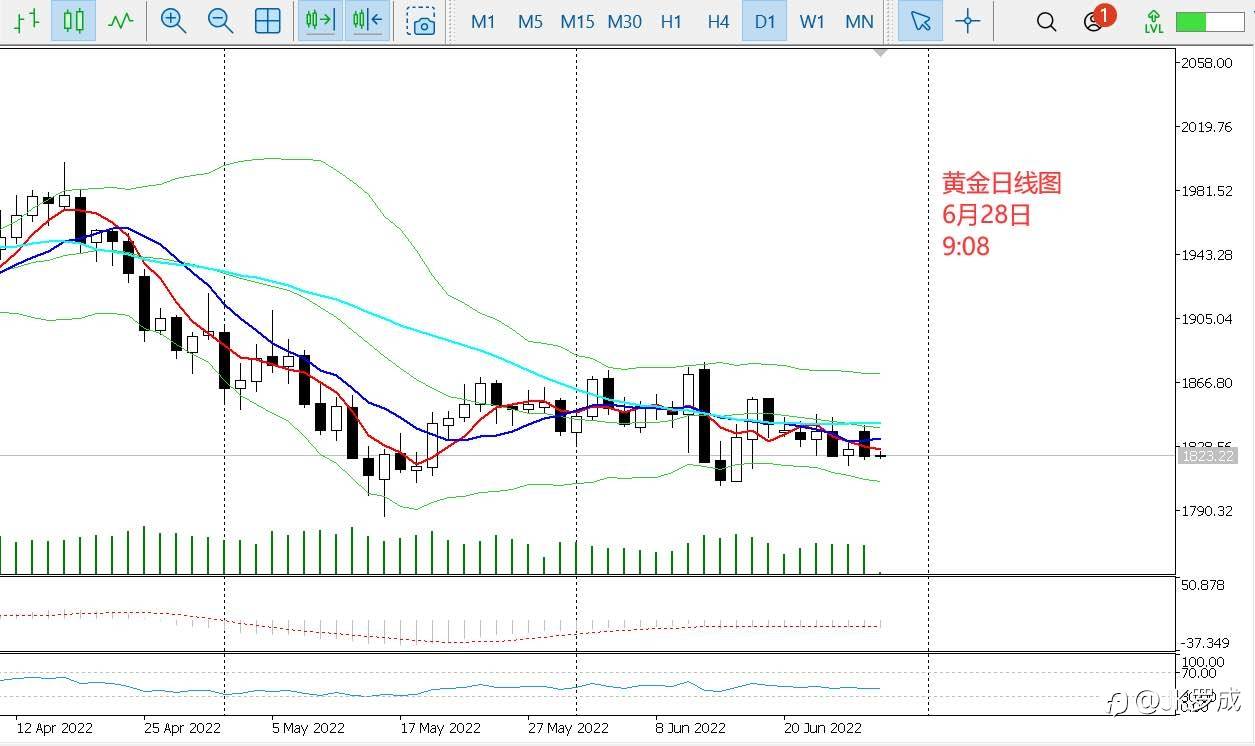This screenshot has height=746, width=1255.
Task: Click the 8 Jun 2022 date label
Action: pyautogui.click(x=691, y=728)
